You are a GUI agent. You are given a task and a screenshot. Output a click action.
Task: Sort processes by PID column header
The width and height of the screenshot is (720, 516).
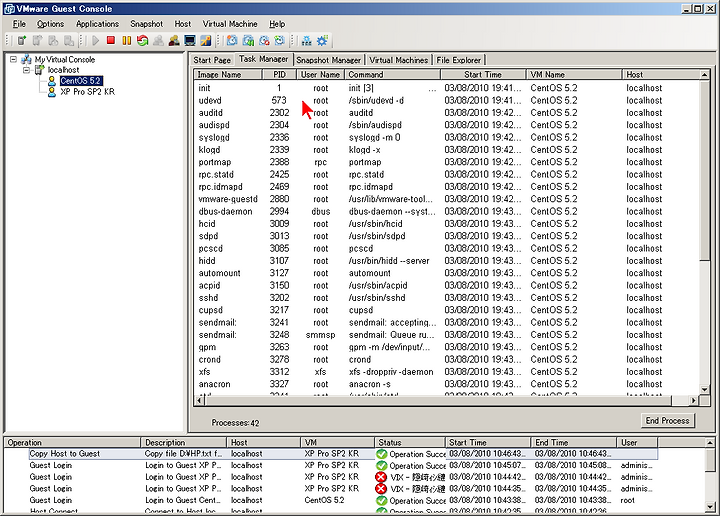[279, 74]
